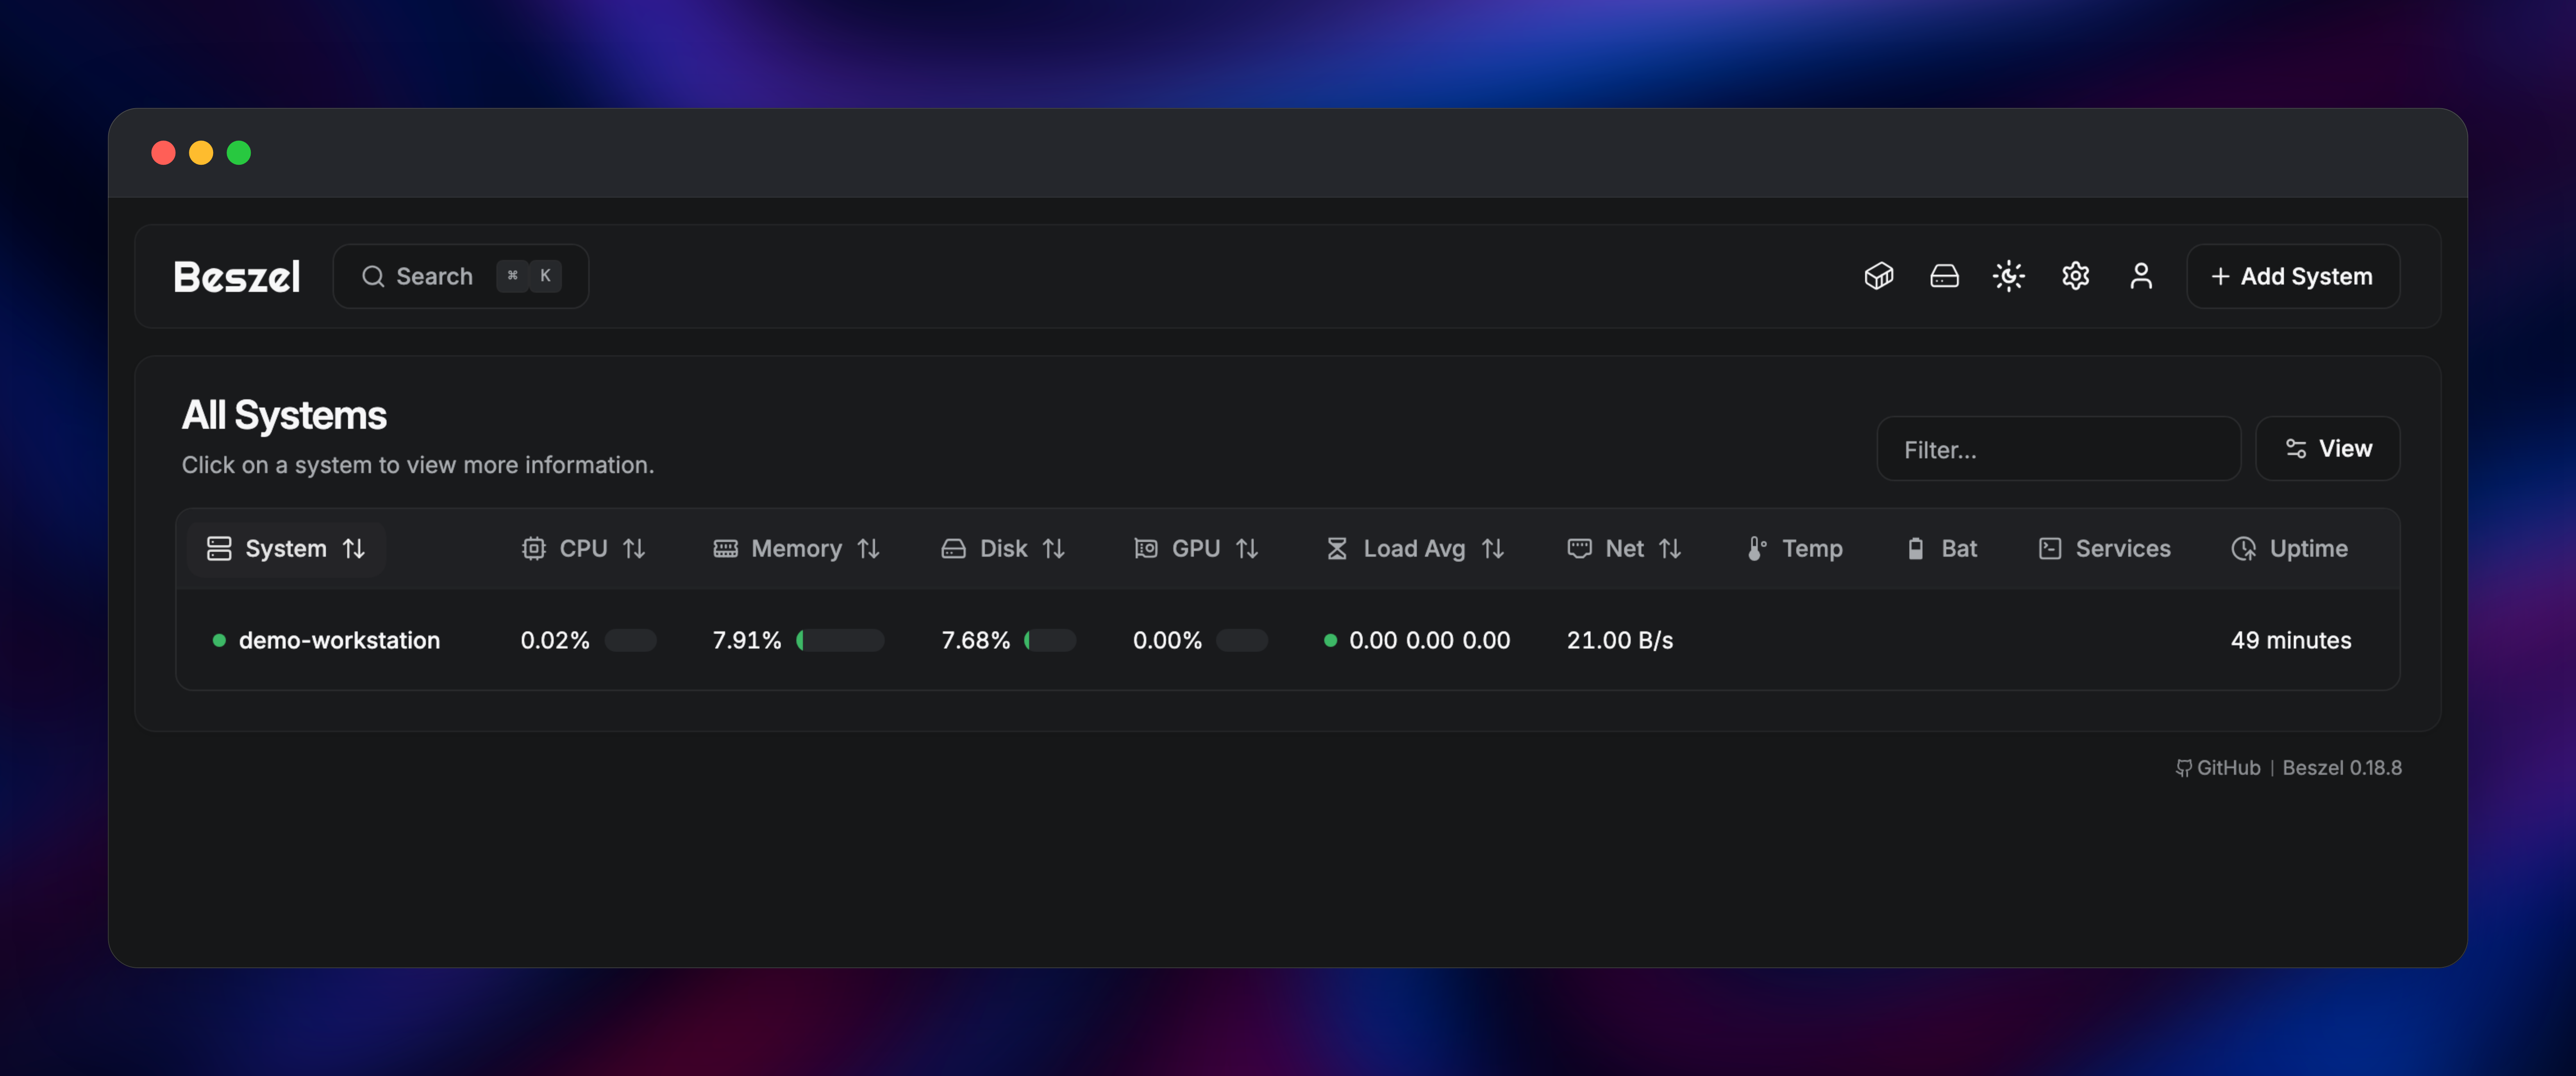The width and height of the screenshot is (2576, 1076).
Task: Click the 0.02% CPU value
Action: click(555, 640)
